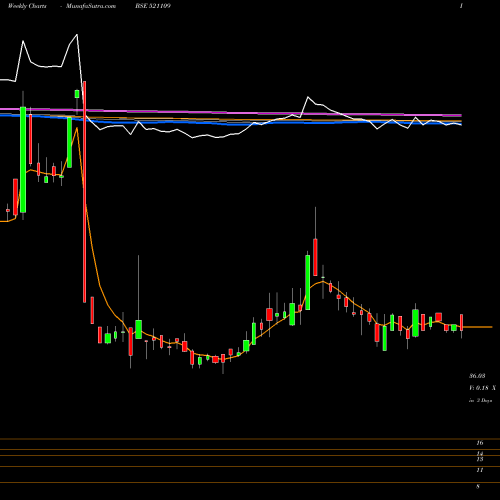Click the "36.03" price value
This screenshot has width=500, height=500.
click(x=477, y=376)
